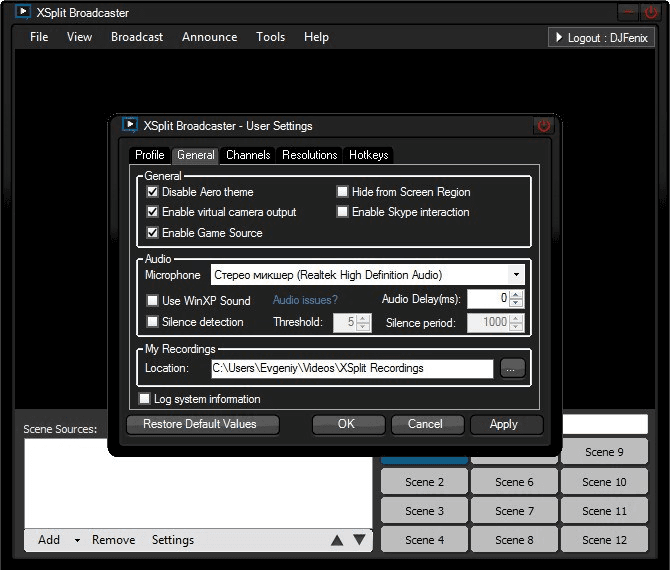Open the Tools menu
670x570 pixels.
click(x=270, y=37)
